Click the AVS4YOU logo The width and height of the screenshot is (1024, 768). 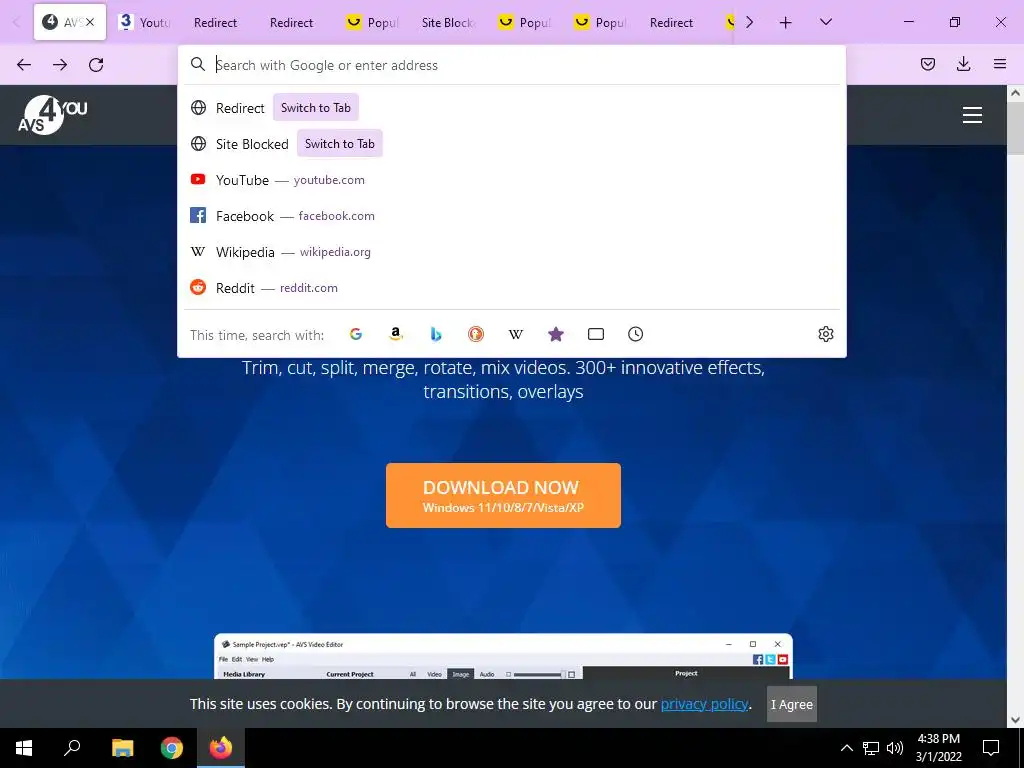point(53,115)
